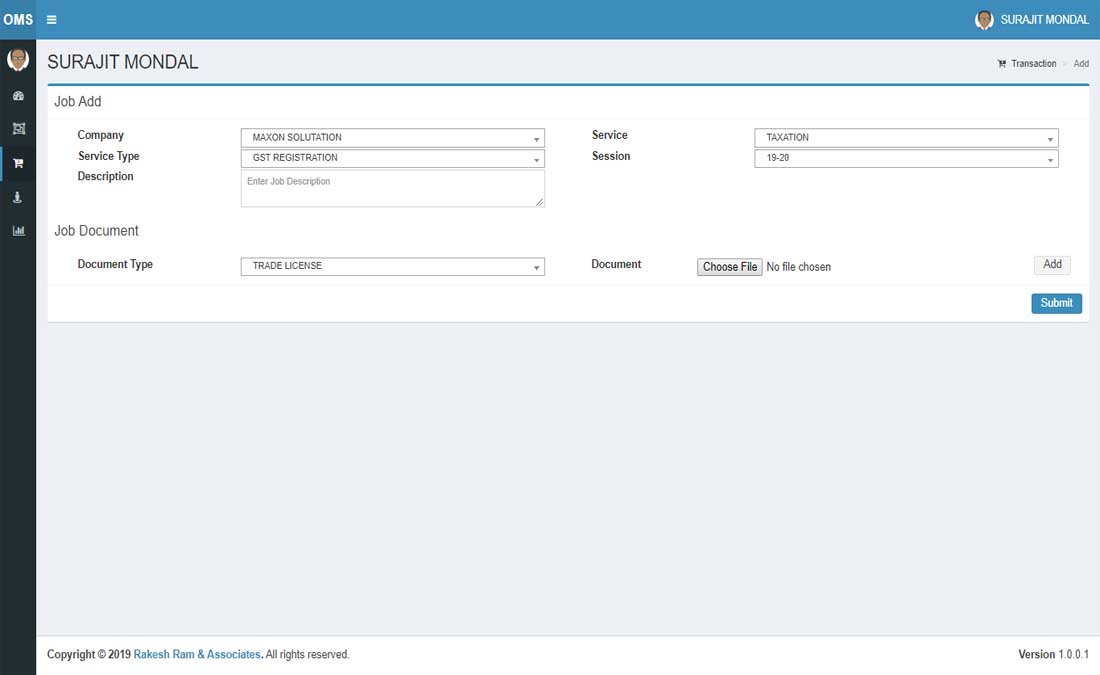Click the sidebar user avatar picture

[x=18, y=60]
